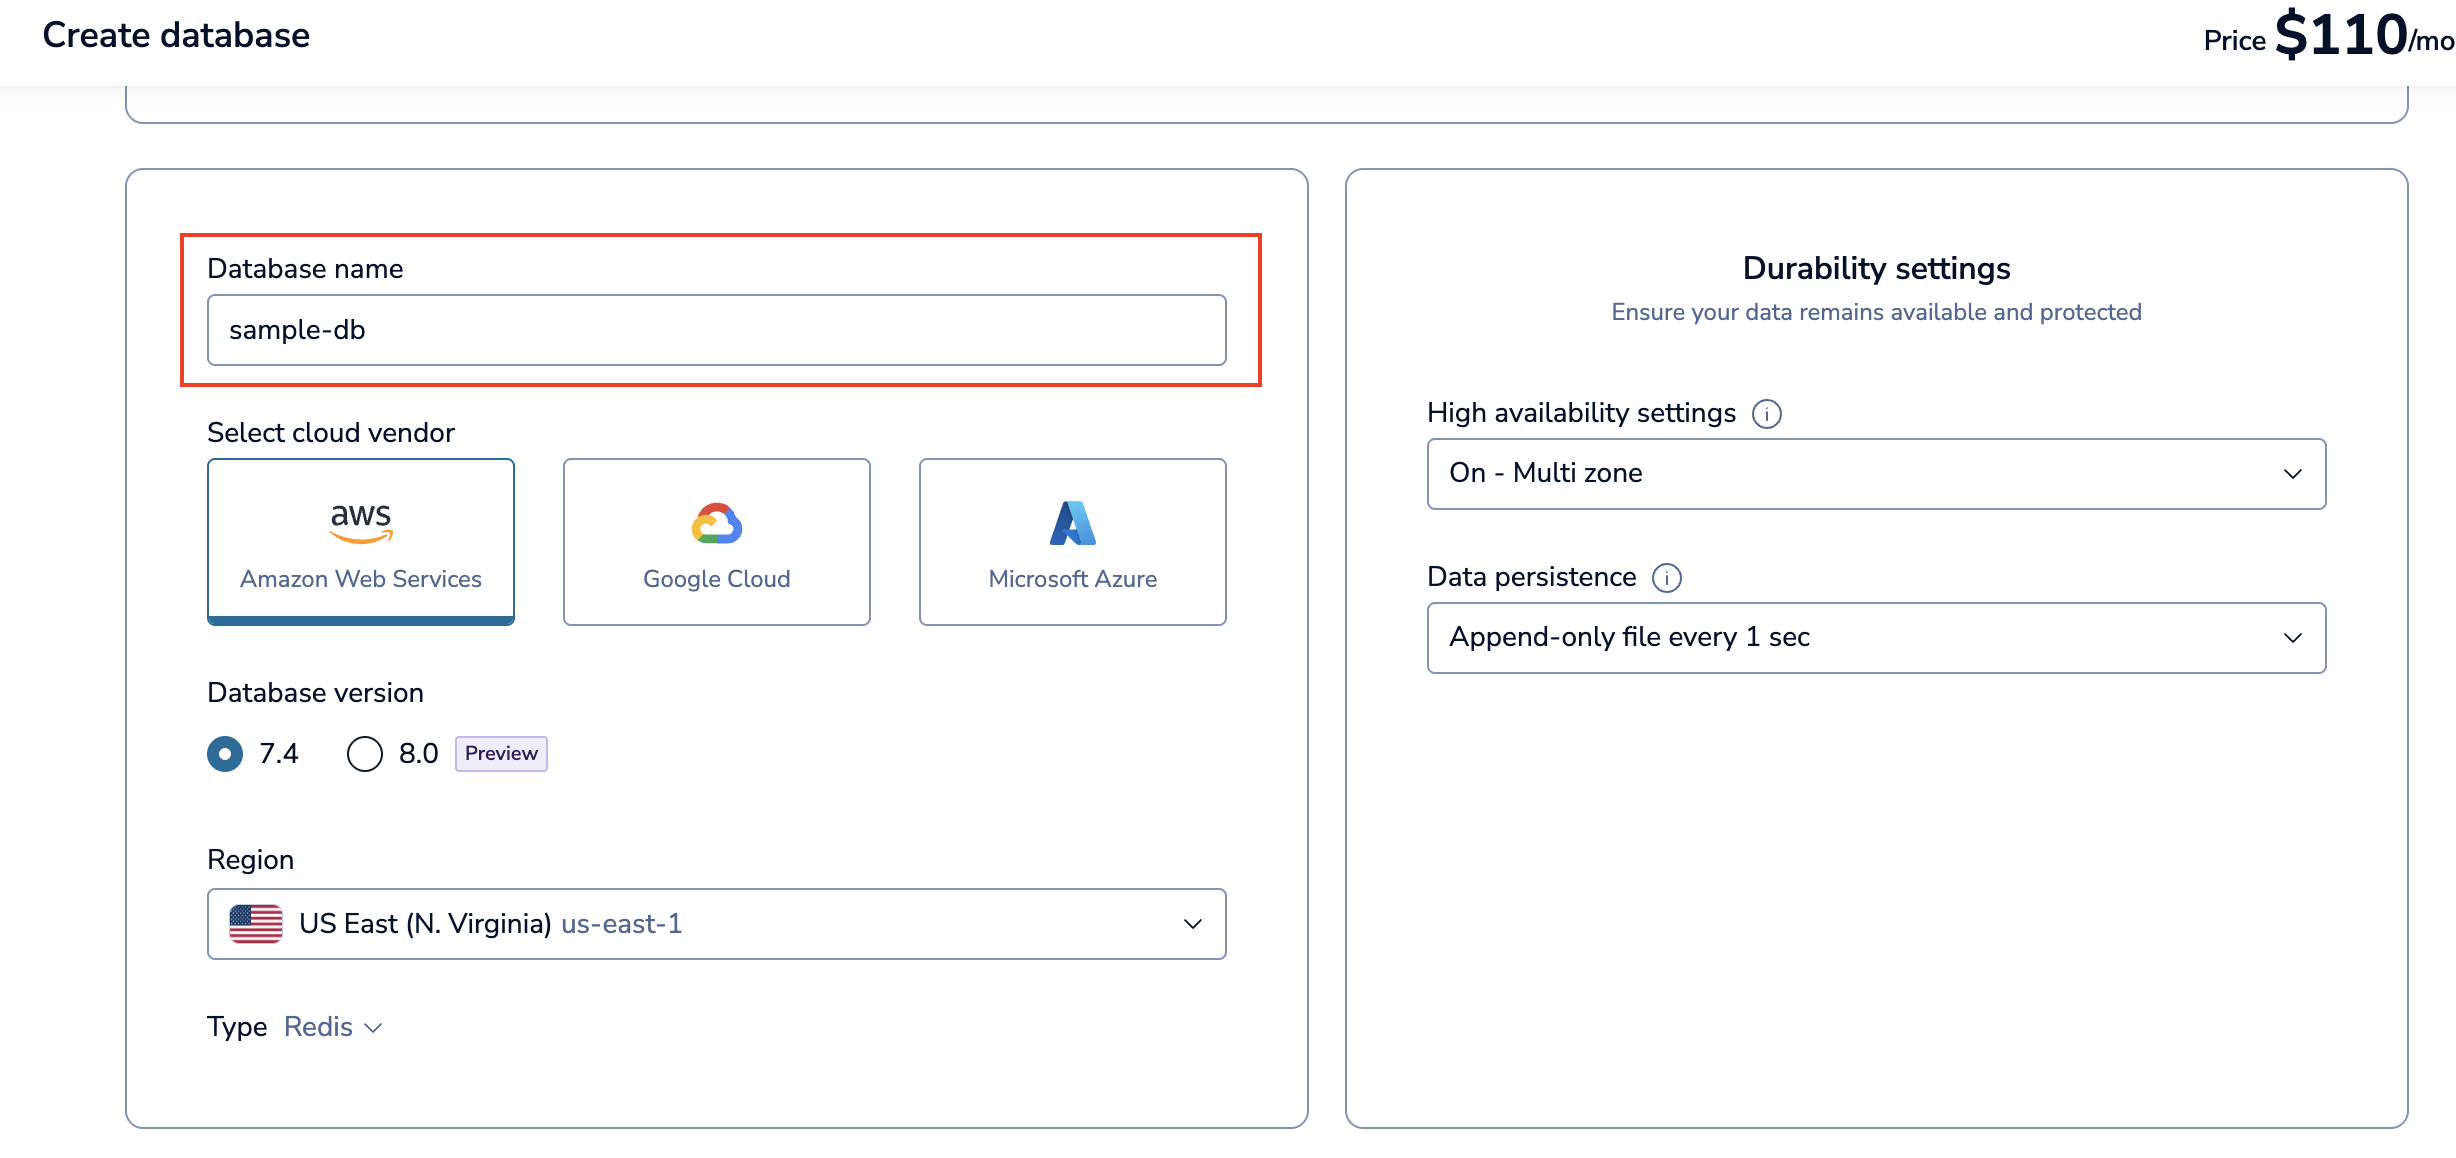The height and width of the screenshot is (1158, 2456).
Task: Open US East (N. Virginia) region dropdown
Action: 716,924
